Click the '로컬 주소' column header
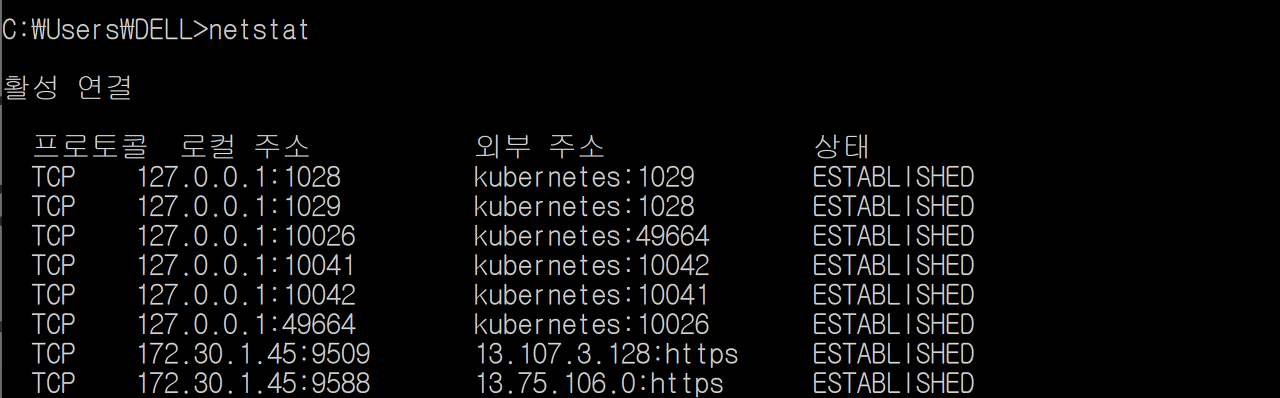 pos(245,147)
